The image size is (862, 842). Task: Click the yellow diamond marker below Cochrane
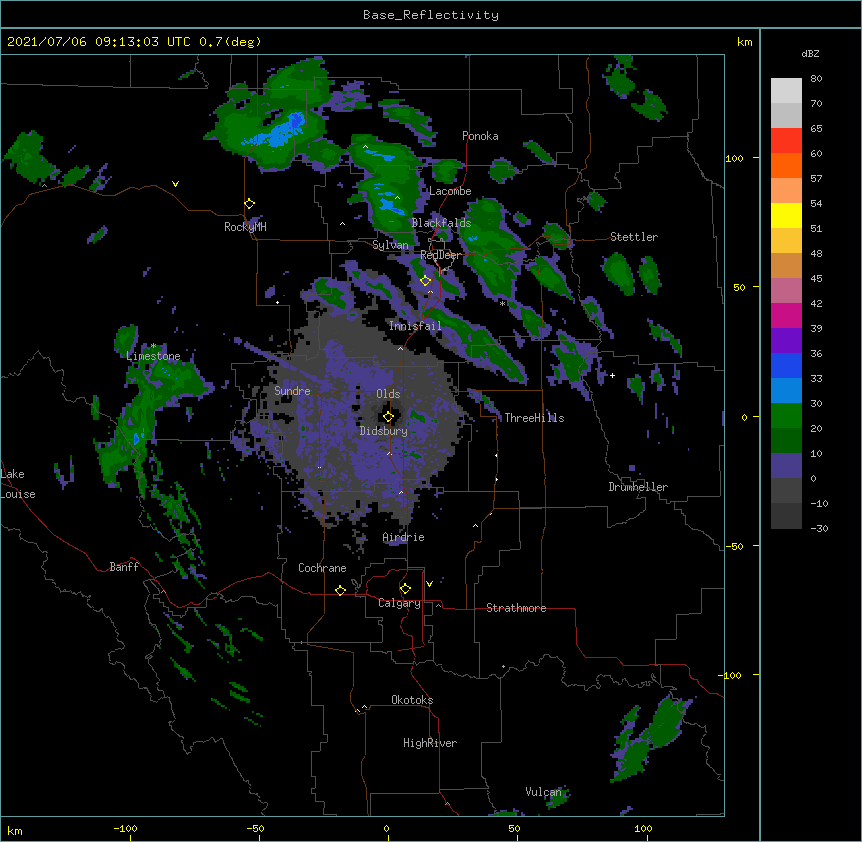tap(340, 590)
